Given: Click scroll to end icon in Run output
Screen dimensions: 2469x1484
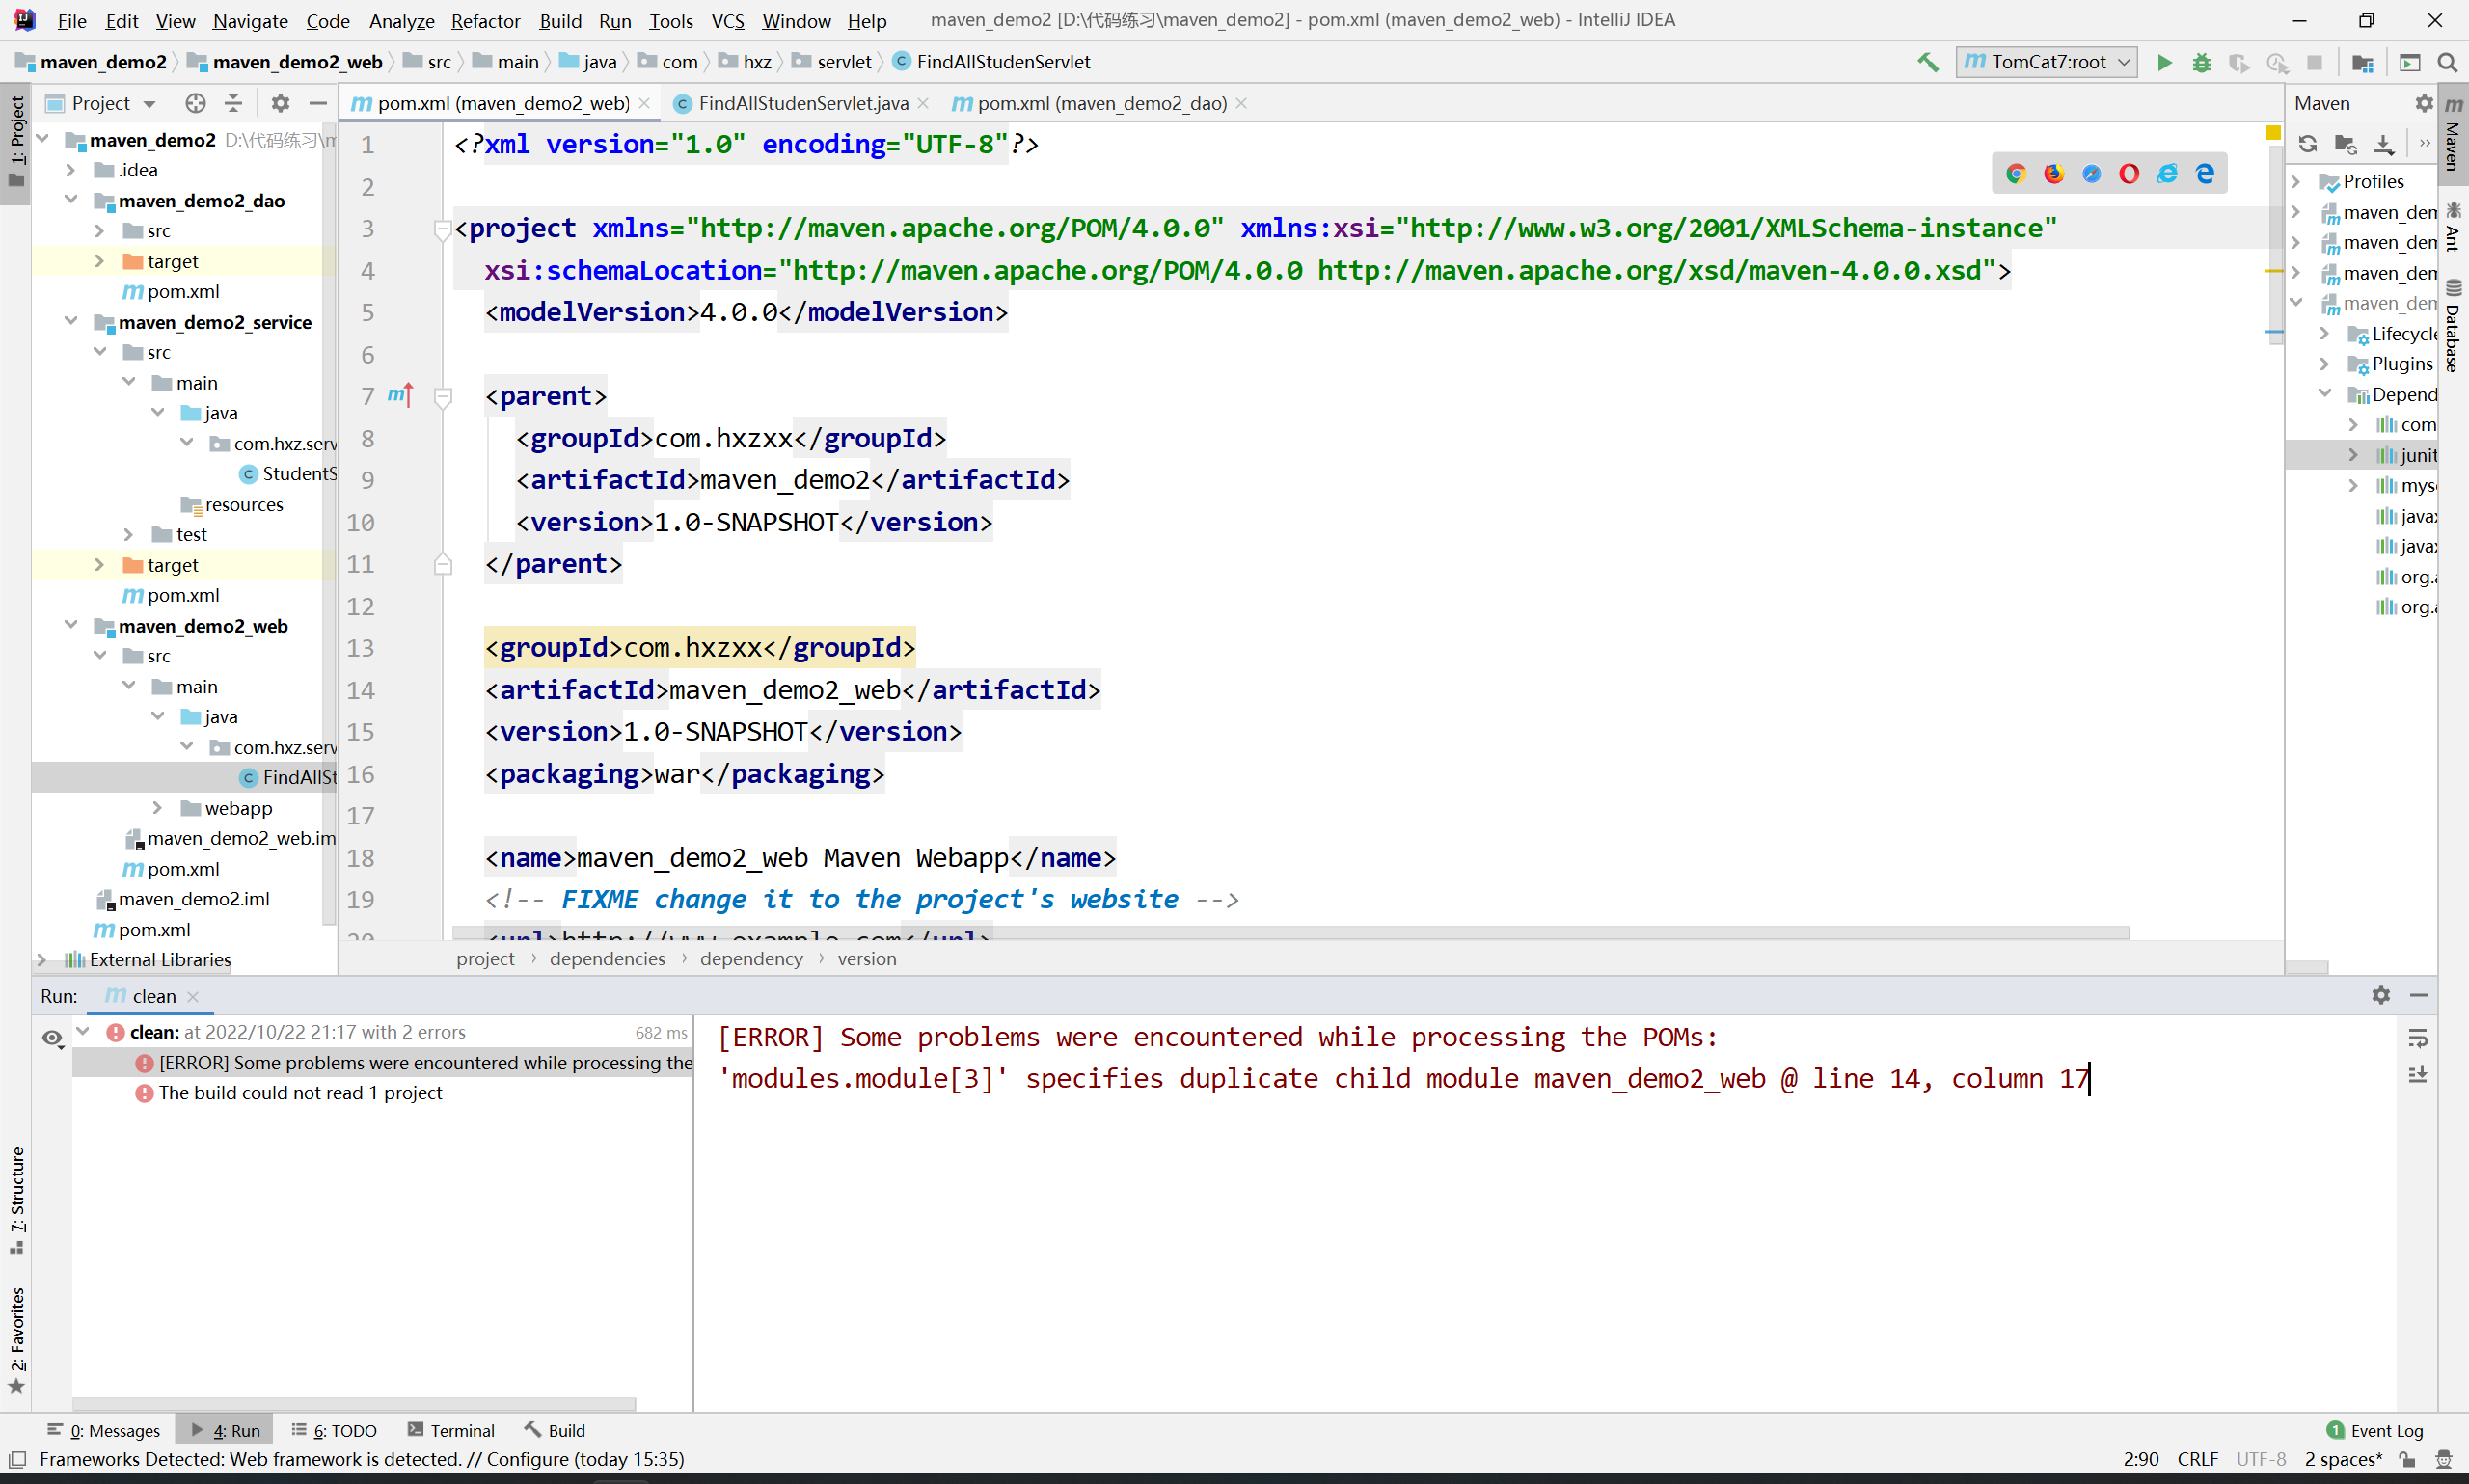Looking at the screenshot, I should pos(2418,1075).
